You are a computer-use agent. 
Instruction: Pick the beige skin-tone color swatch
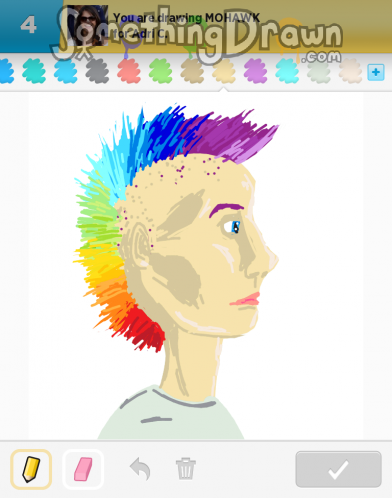224,71
